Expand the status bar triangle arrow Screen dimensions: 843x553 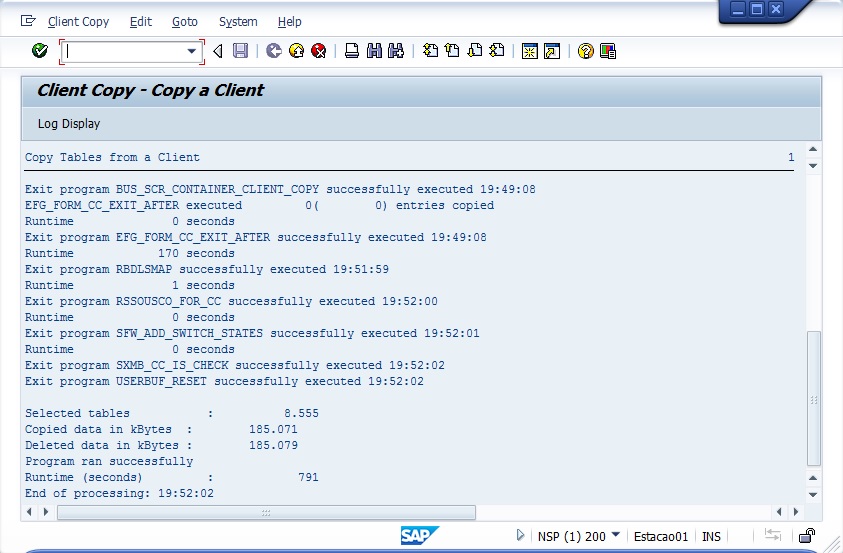[x=521, y=536]
